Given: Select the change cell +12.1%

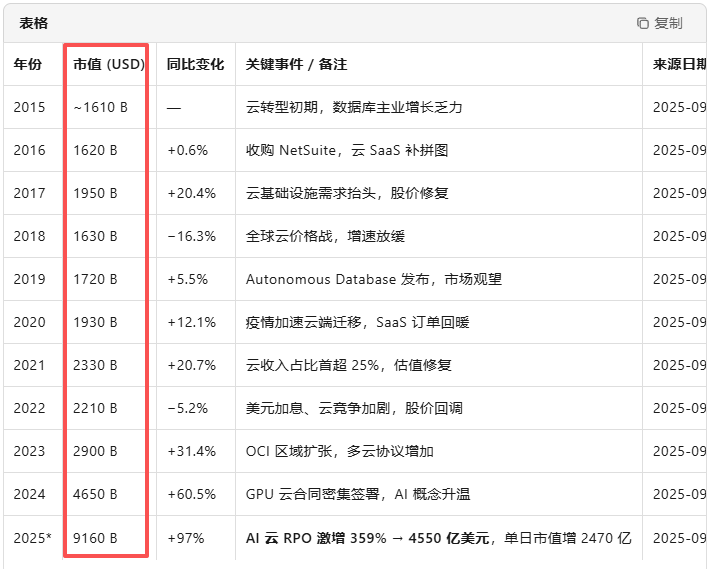Looking at the screenshot, I should click(x=191, y=322).
